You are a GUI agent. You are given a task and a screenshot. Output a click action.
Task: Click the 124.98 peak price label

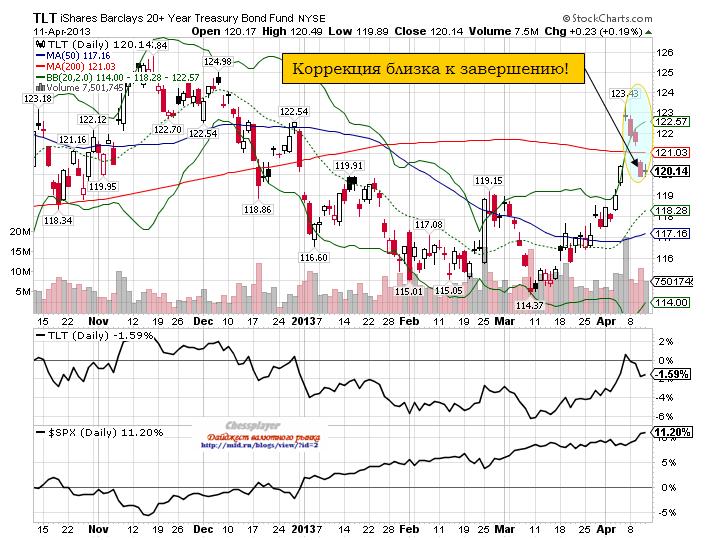217,62
